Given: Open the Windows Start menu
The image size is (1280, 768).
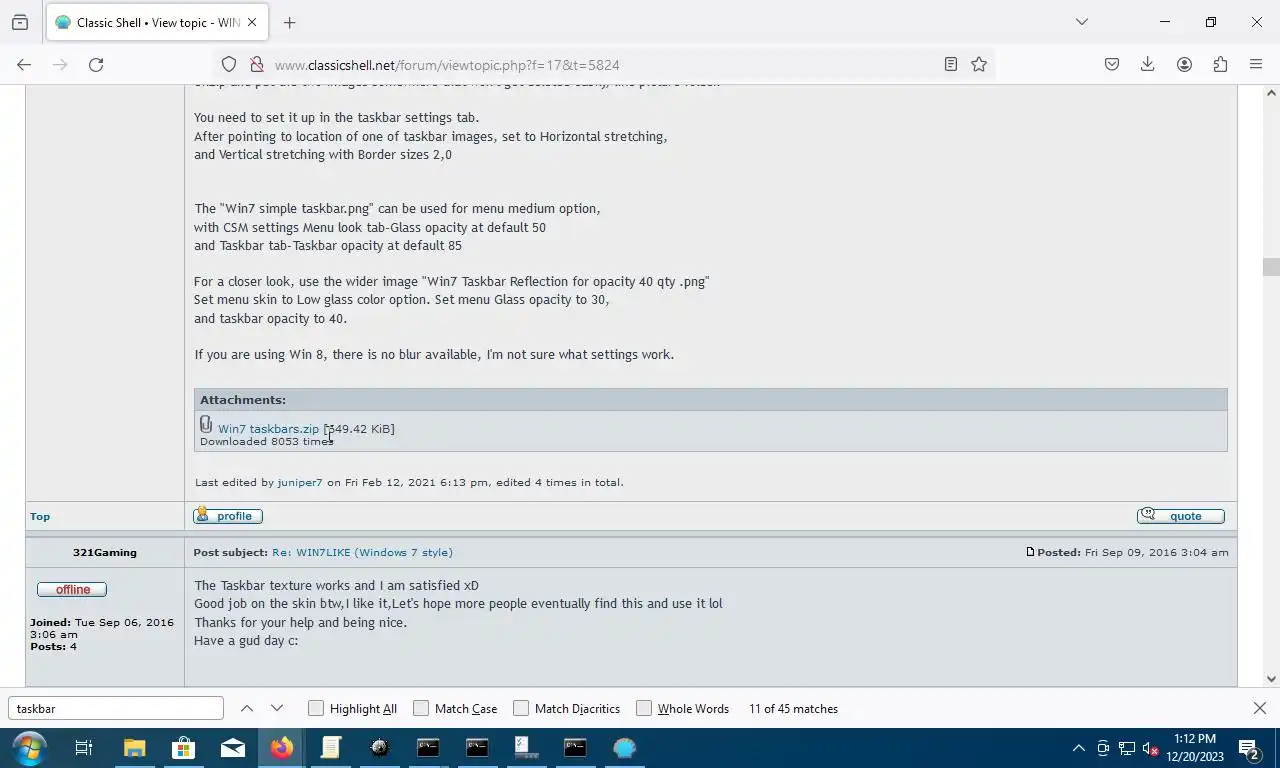Looking at the screenshot, I should click(x=28, y=747).
